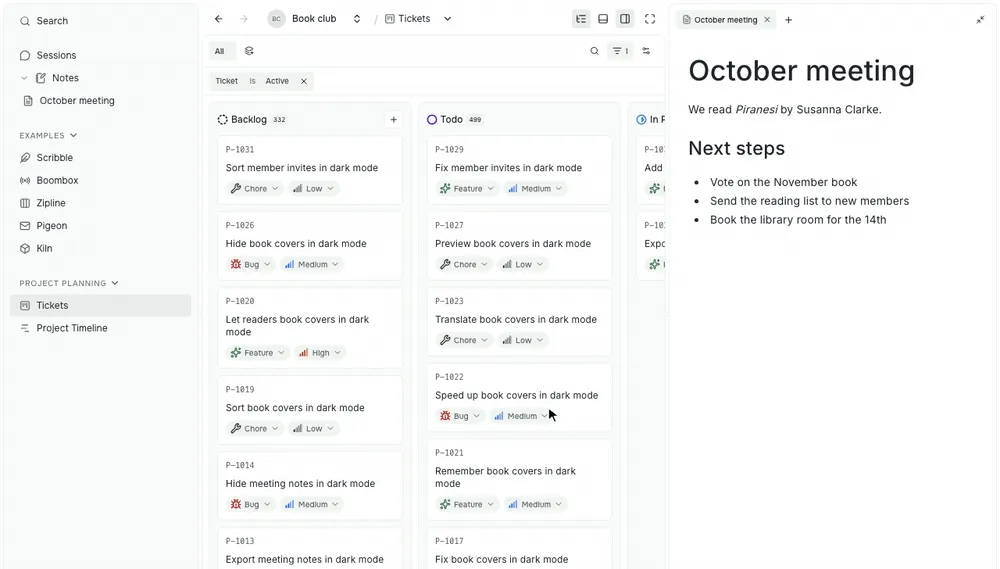Go forward with the right arrow

(244, 19)
